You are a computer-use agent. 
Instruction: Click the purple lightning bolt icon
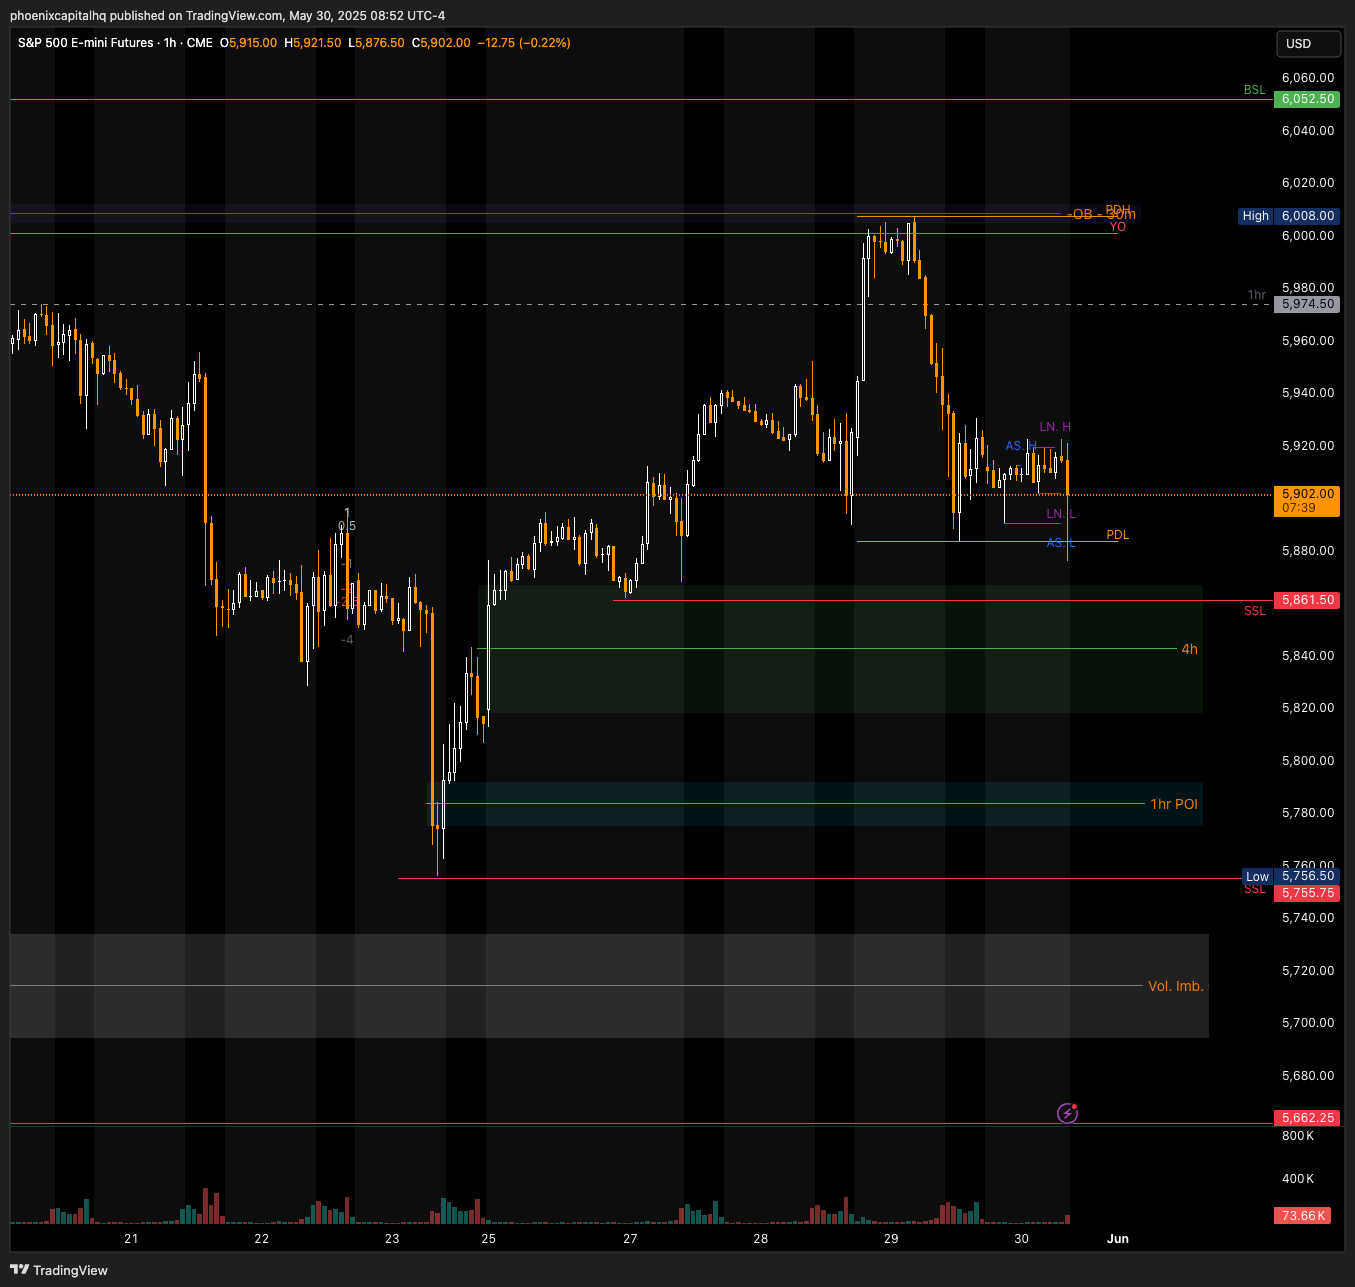pyautogui.click(x=1068, y=1113)
